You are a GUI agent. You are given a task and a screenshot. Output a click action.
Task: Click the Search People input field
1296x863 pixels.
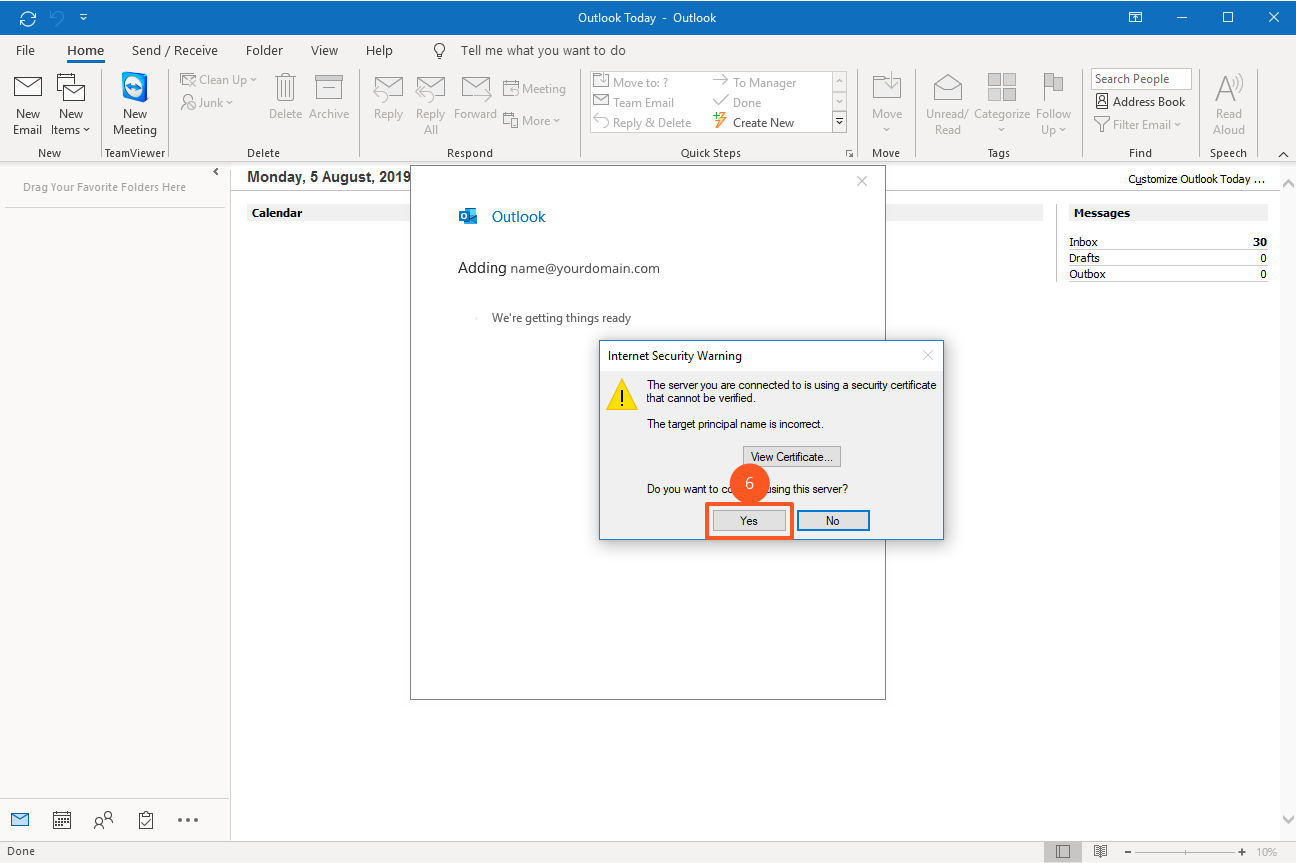coord(1140,79)
